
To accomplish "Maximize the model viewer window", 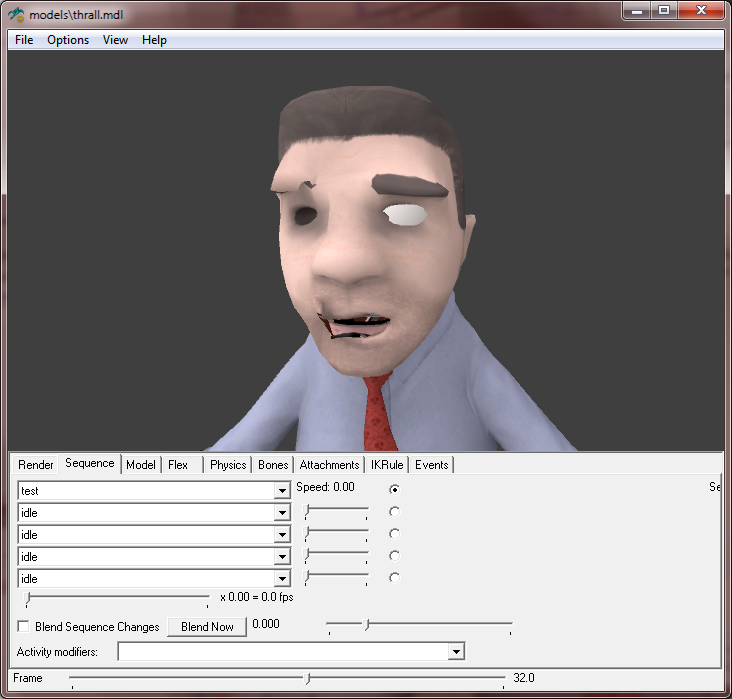I will point(664,10).
